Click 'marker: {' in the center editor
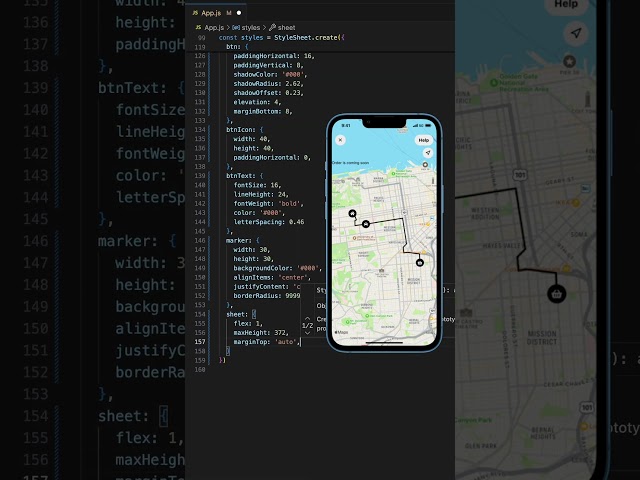This screenshot has height=480, width=640. 242,240
